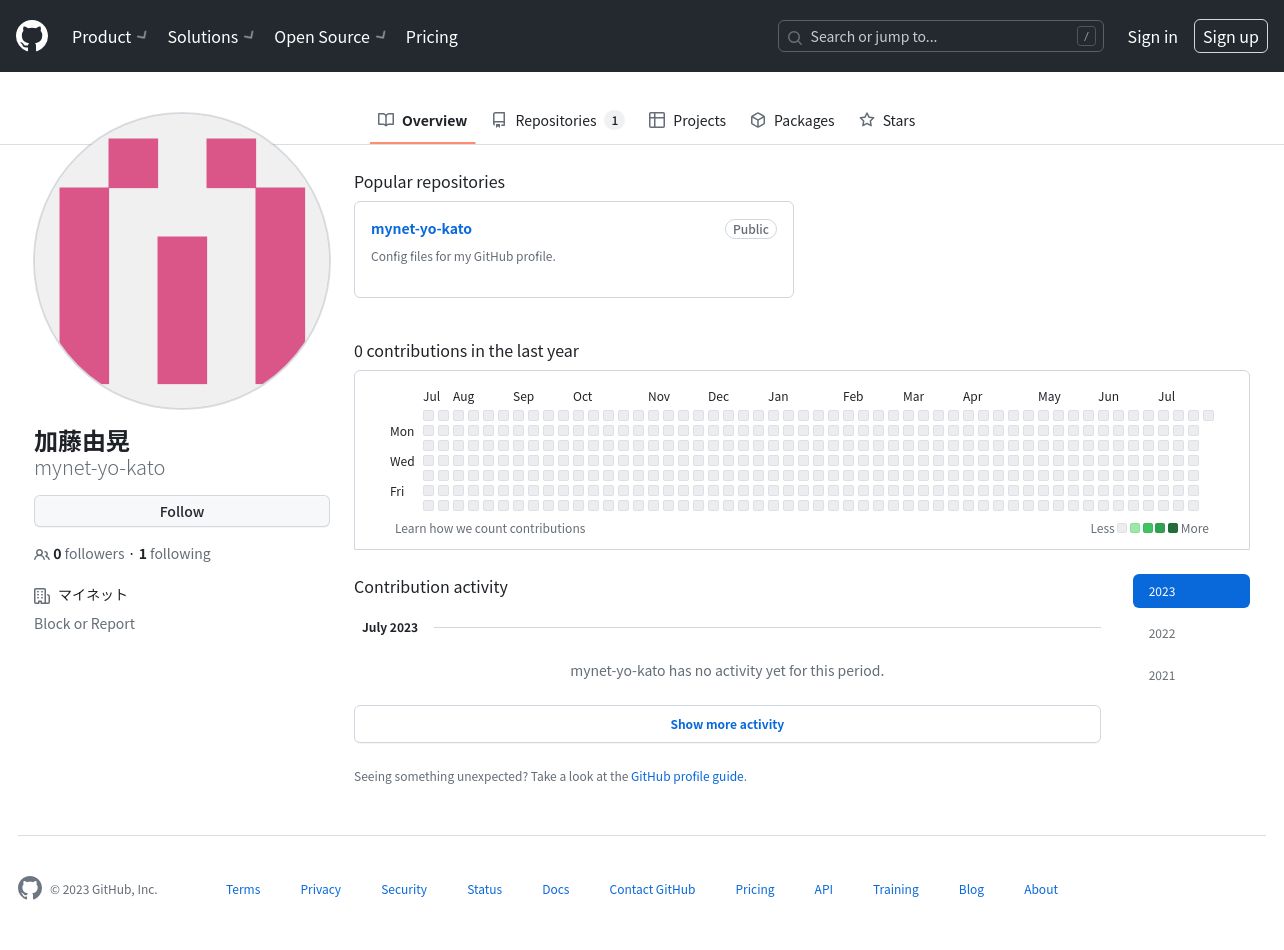Click the July 2023 activity heading
This screenshot has height=950, width=1284.
tap(390, 627)
